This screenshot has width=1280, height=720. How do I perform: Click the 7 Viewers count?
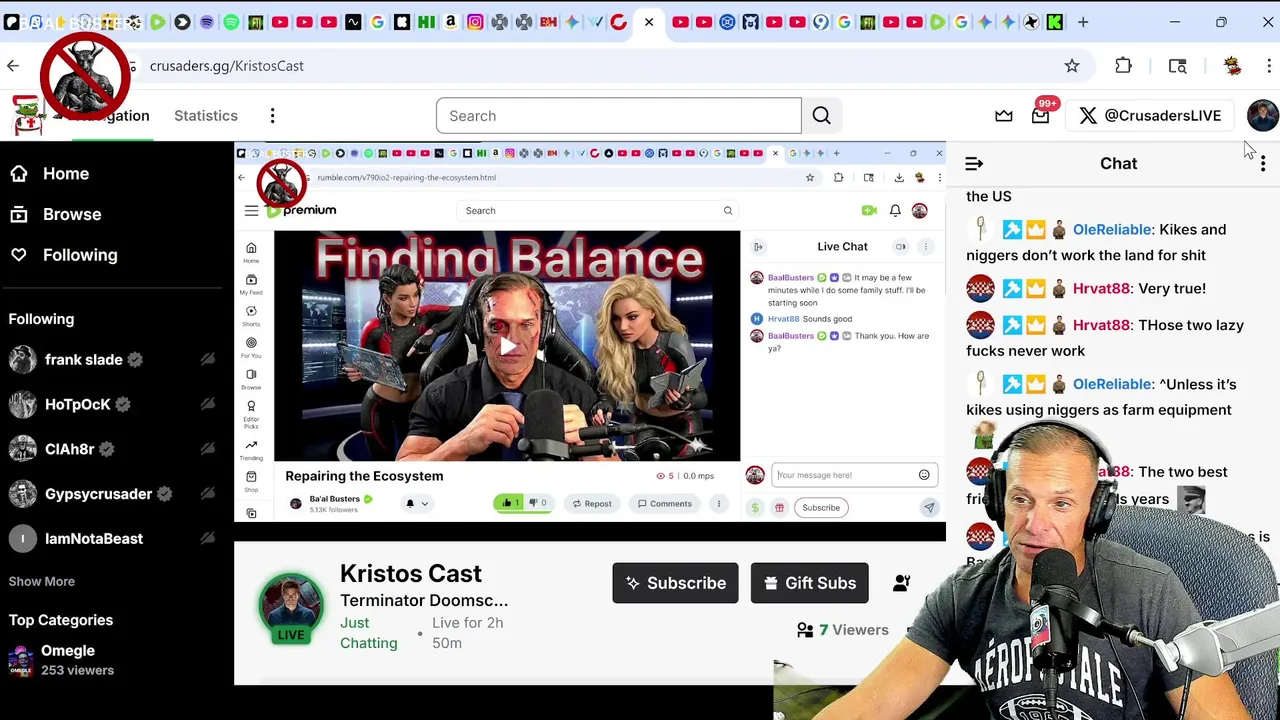[x=843, y=630]
